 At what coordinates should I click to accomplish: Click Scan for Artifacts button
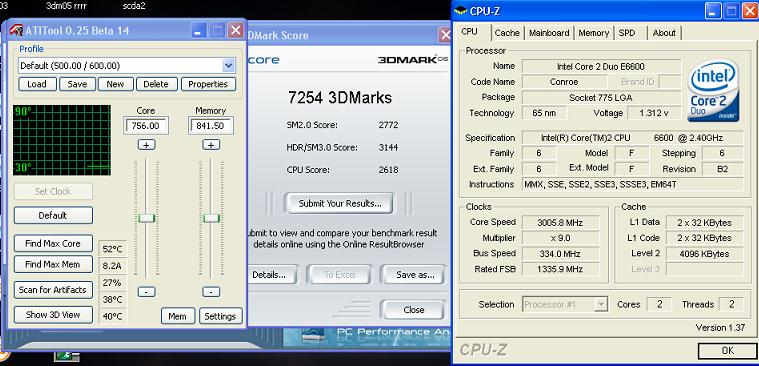click(x=53, y=290)
